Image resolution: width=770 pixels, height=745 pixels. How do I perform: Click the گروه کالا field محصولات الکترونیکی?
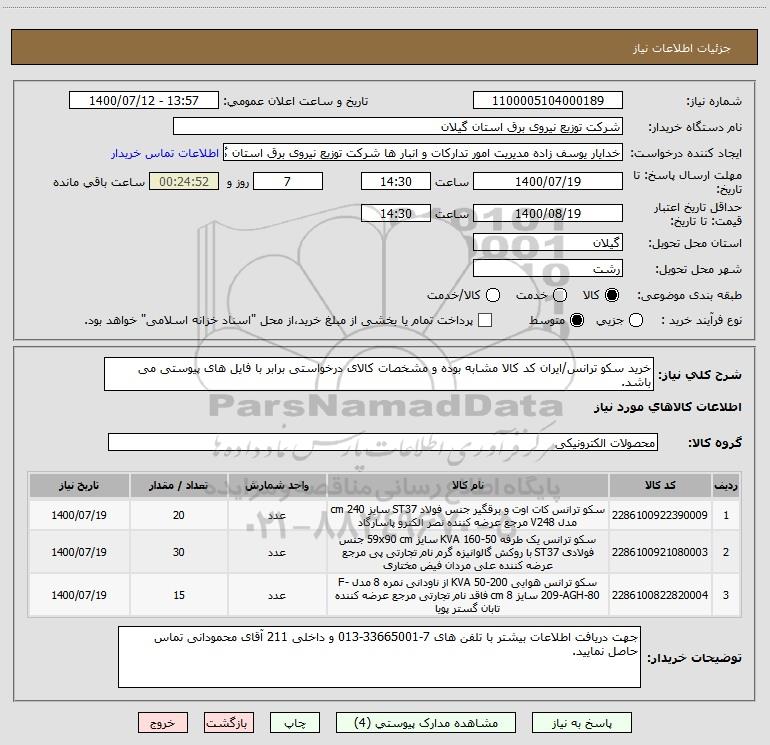point(383,442)
